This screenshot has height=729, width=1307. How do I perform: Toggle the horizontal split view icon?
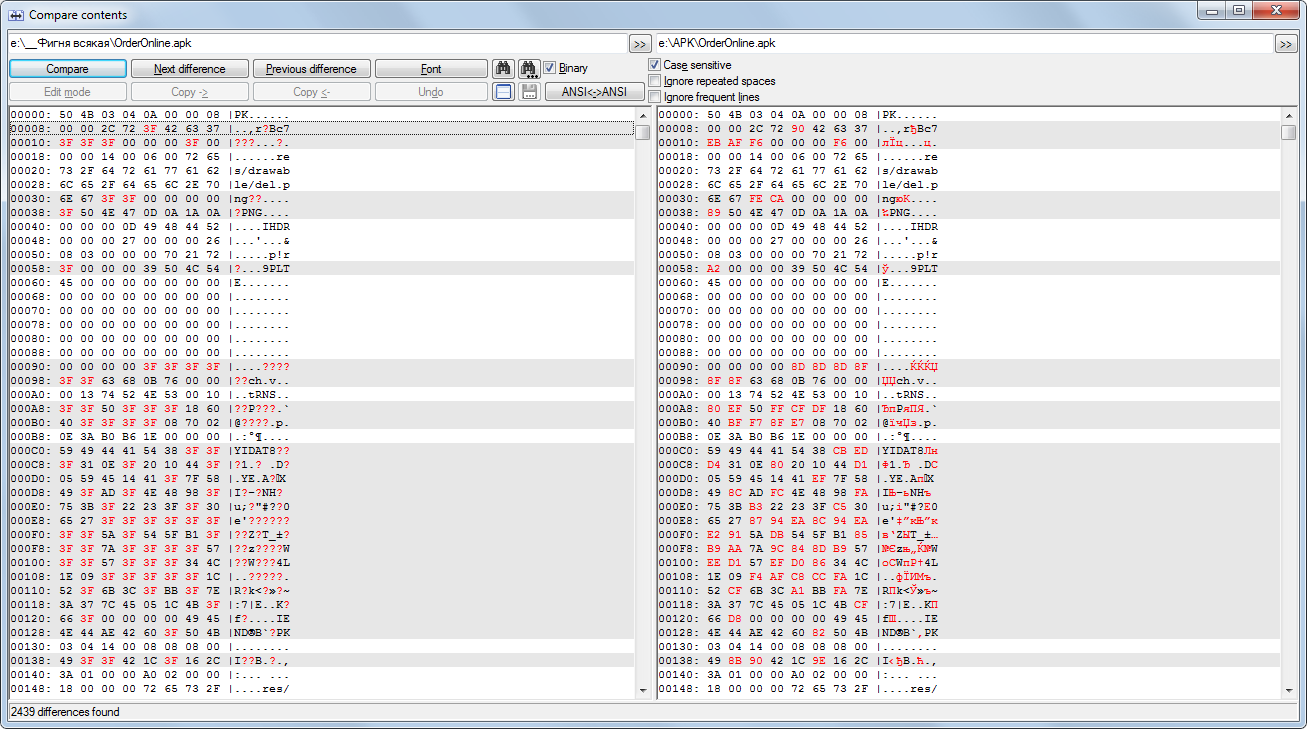coord(504,92)
